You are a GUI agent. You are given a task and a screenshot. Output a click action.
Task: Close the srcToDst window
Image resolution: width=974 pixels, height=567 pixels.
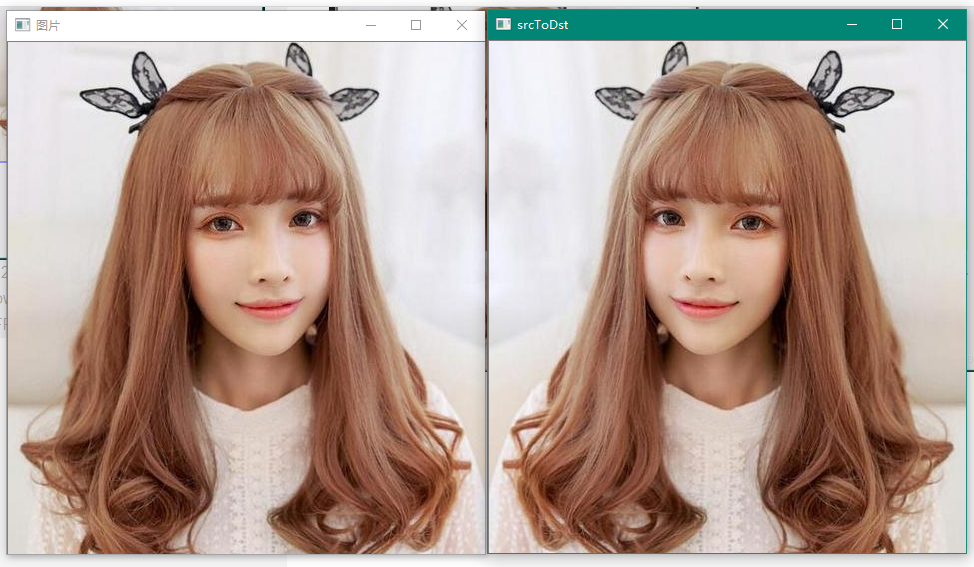coord(943,24)
